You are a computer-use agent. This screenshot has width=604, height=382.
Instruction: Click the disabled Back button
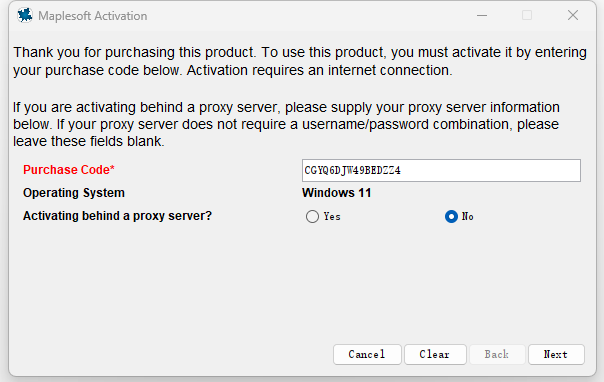[x=497, y=354]
